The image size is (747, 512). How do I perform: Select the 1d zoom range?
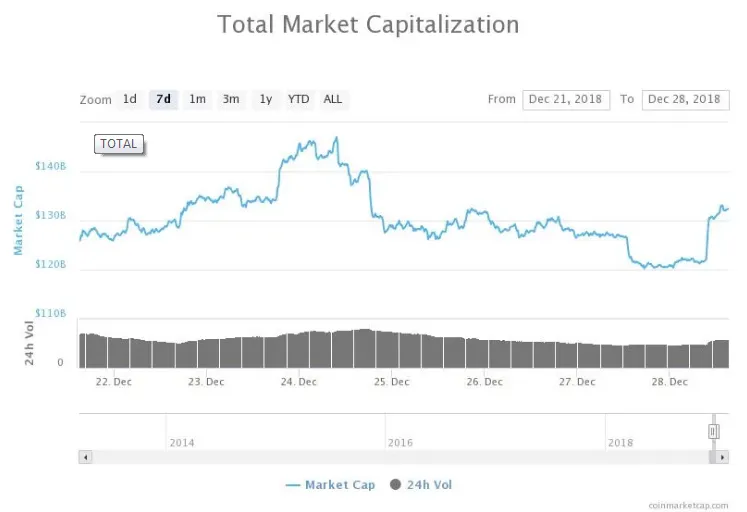click(130, 99)
